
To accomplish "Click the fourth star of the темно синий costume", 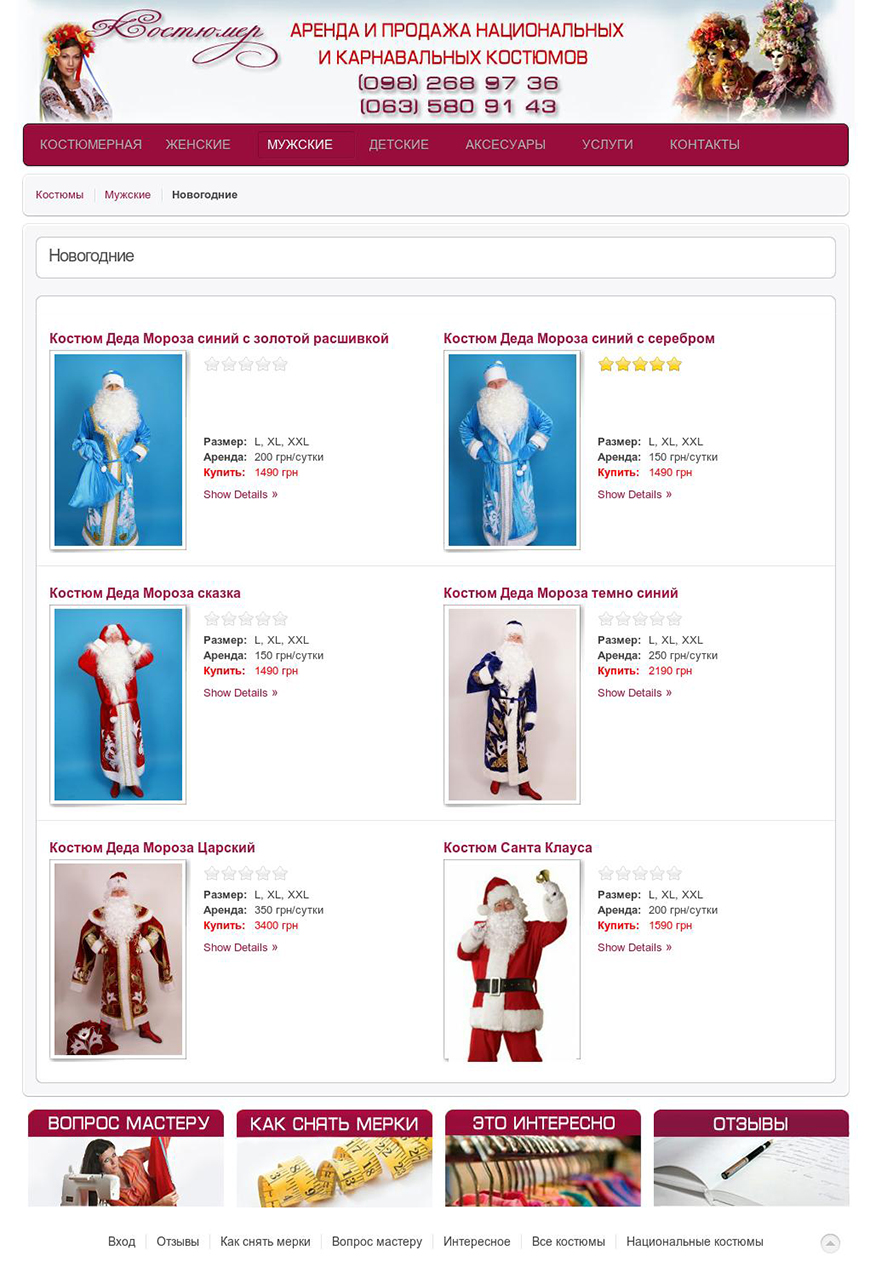I will (x=657, y=619).
